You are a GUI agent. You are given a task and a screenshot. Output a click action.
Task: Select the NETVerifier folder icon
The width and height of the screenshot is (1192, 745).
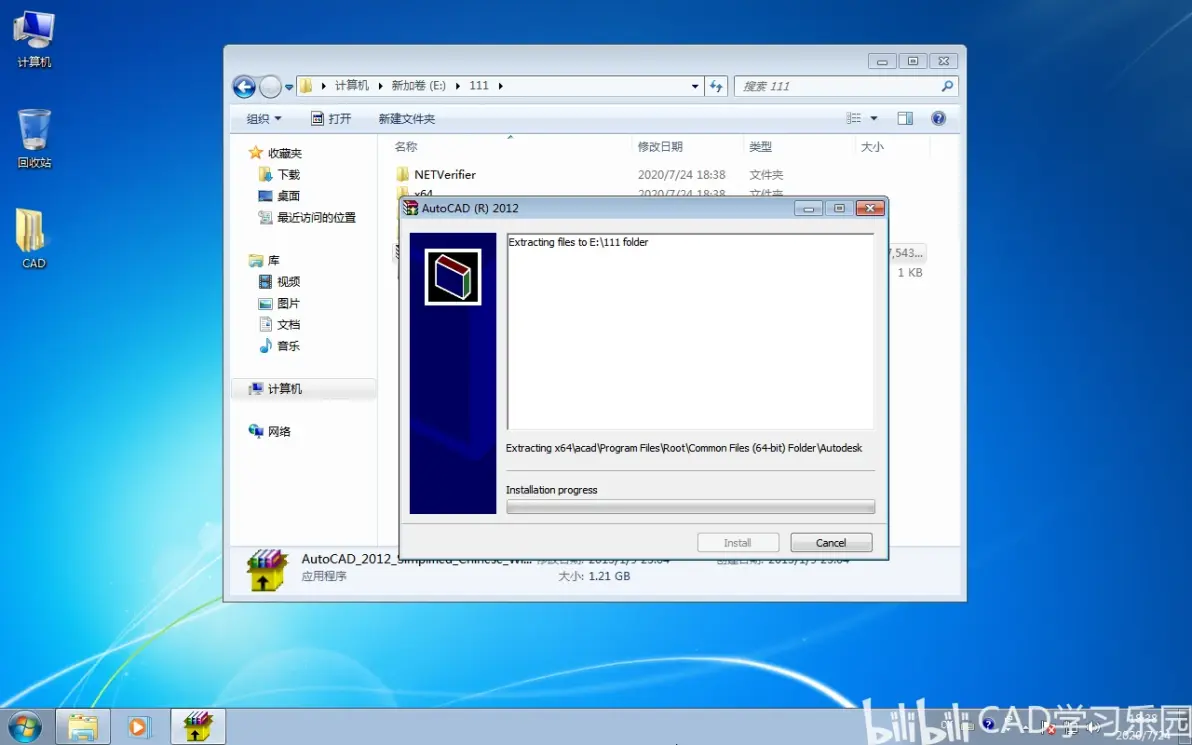pyautogui.click(x=403, y=174)
